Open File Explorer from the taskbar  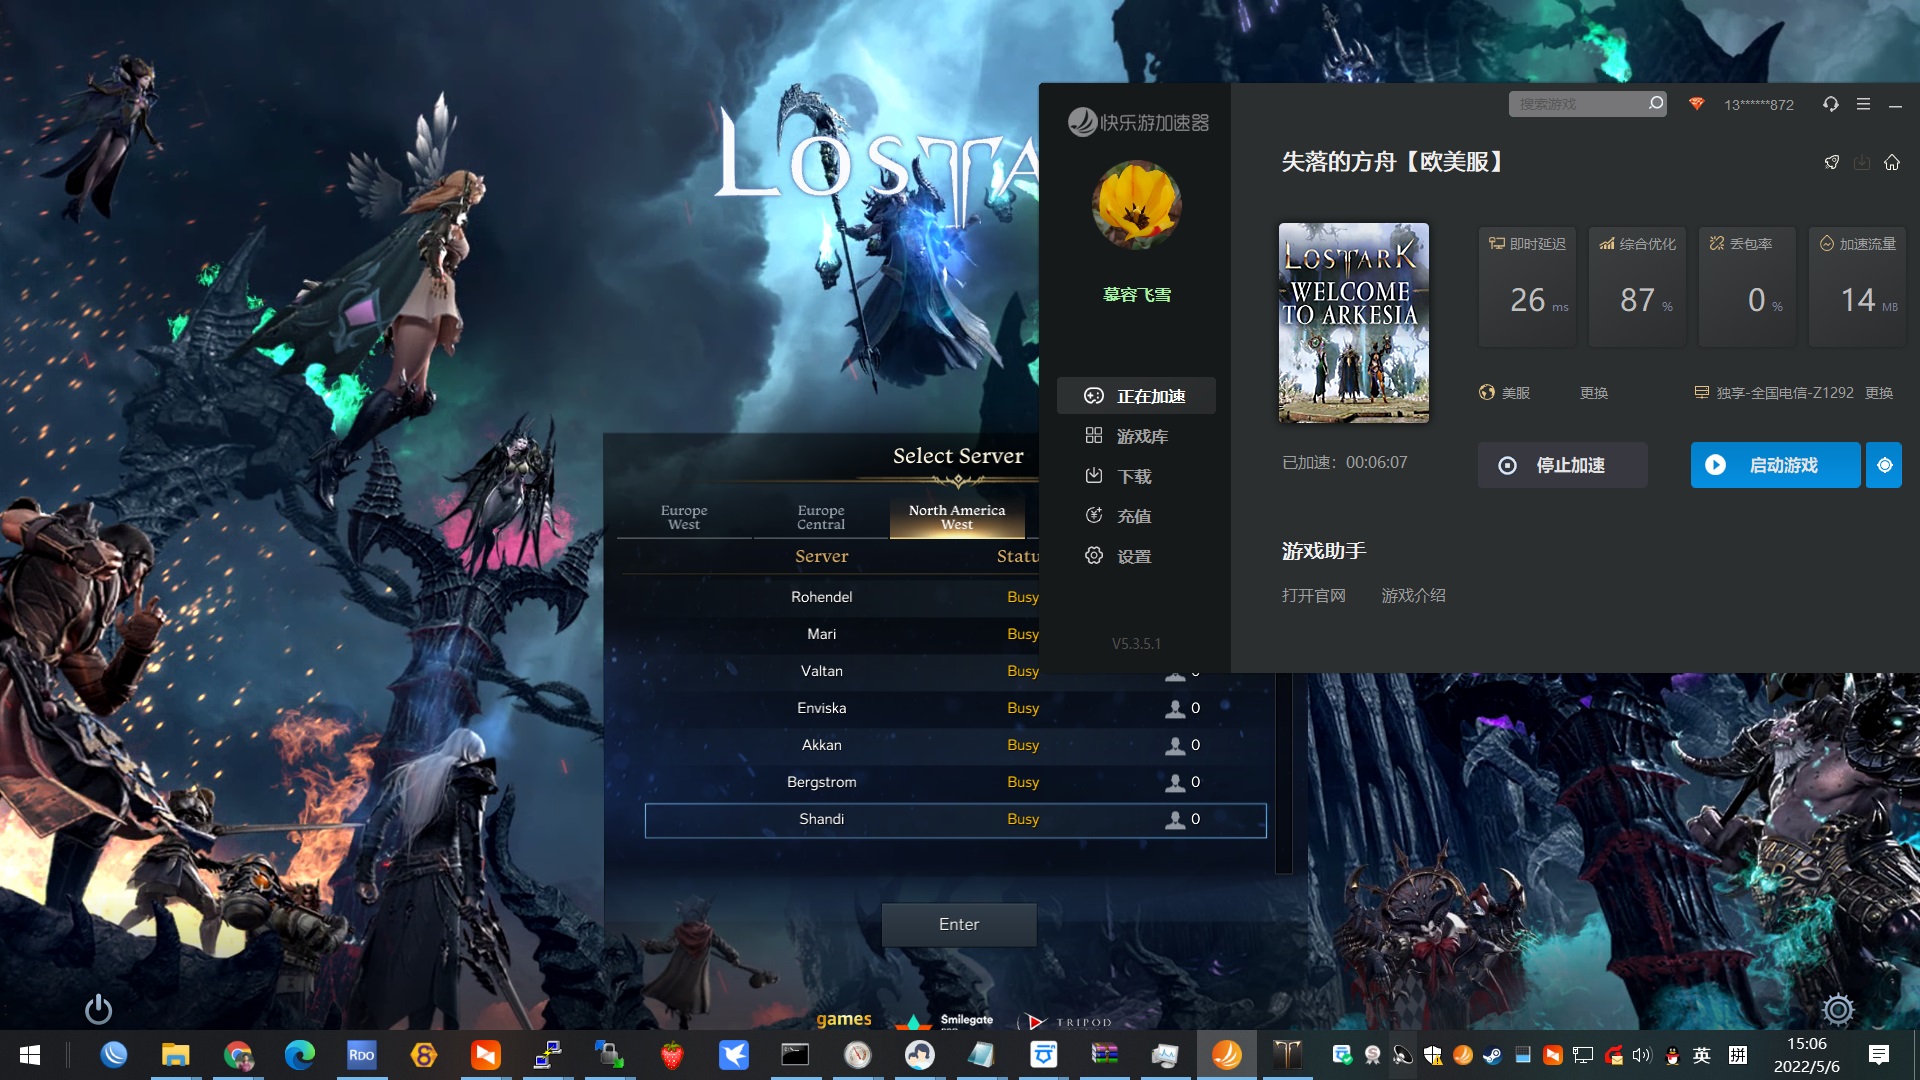tap(176, 1054)
